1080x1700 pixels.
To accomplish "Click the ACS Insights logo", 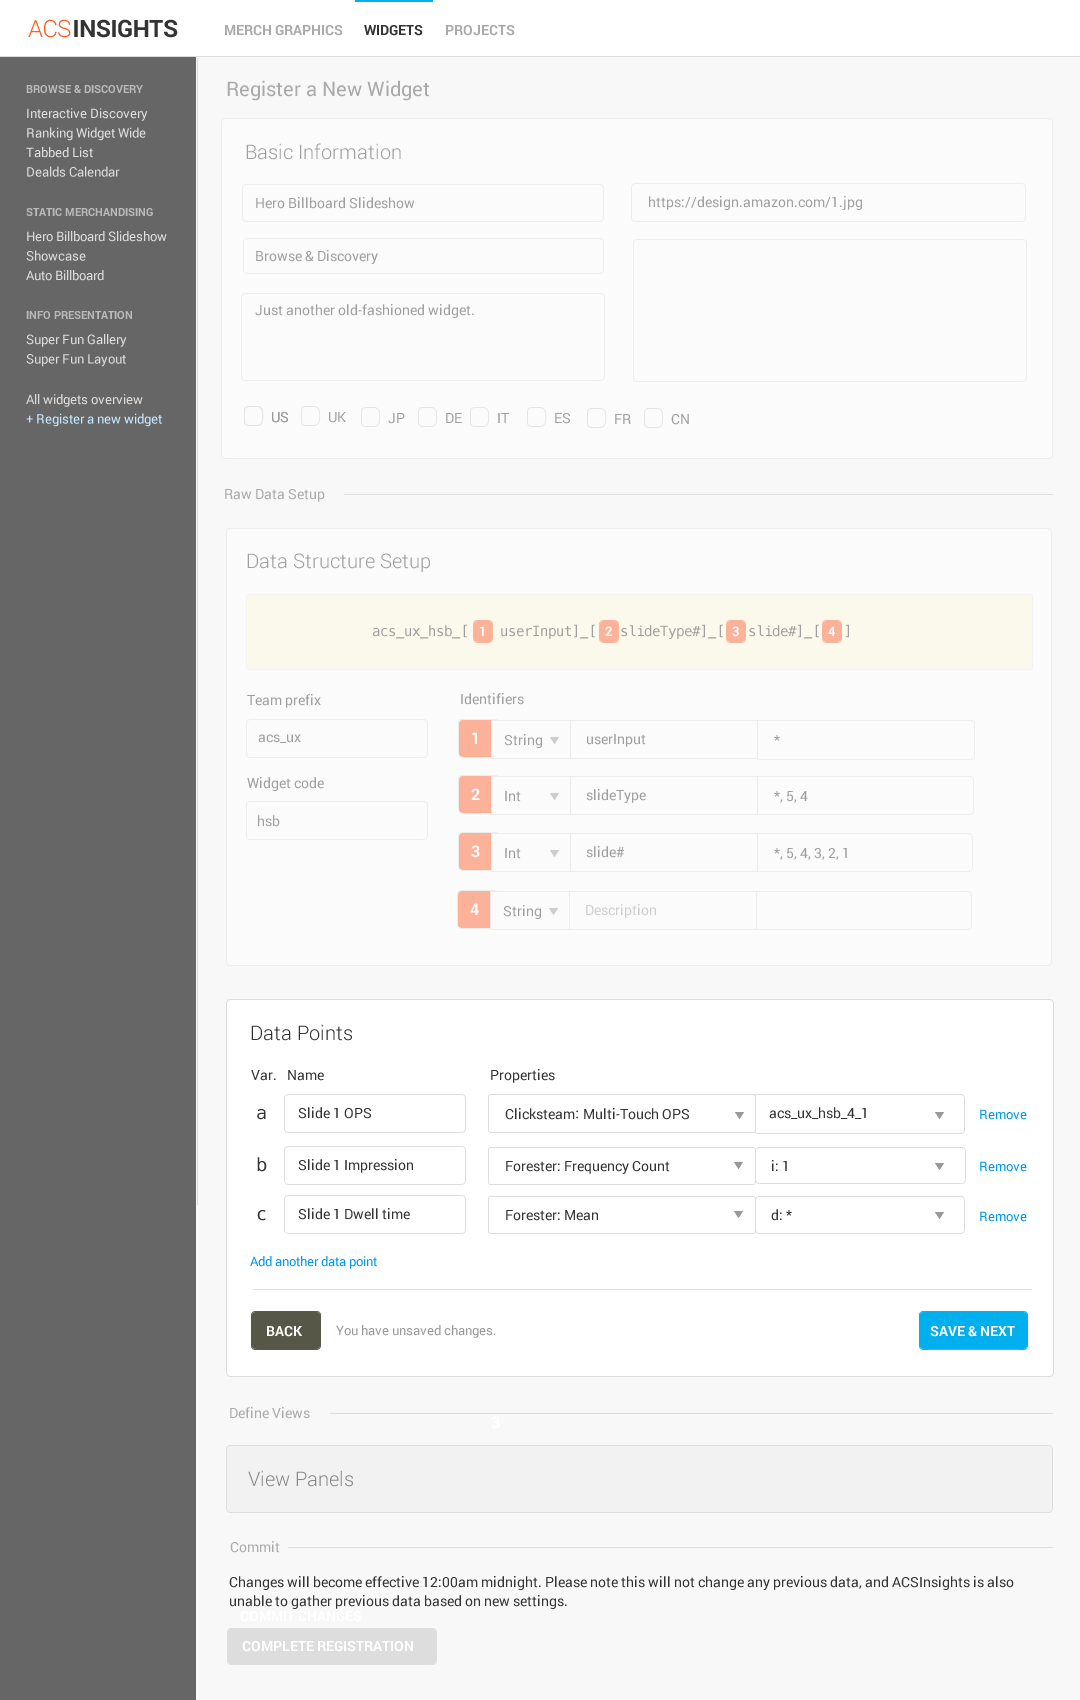I will pyautogui.click(x=103, y=29).
